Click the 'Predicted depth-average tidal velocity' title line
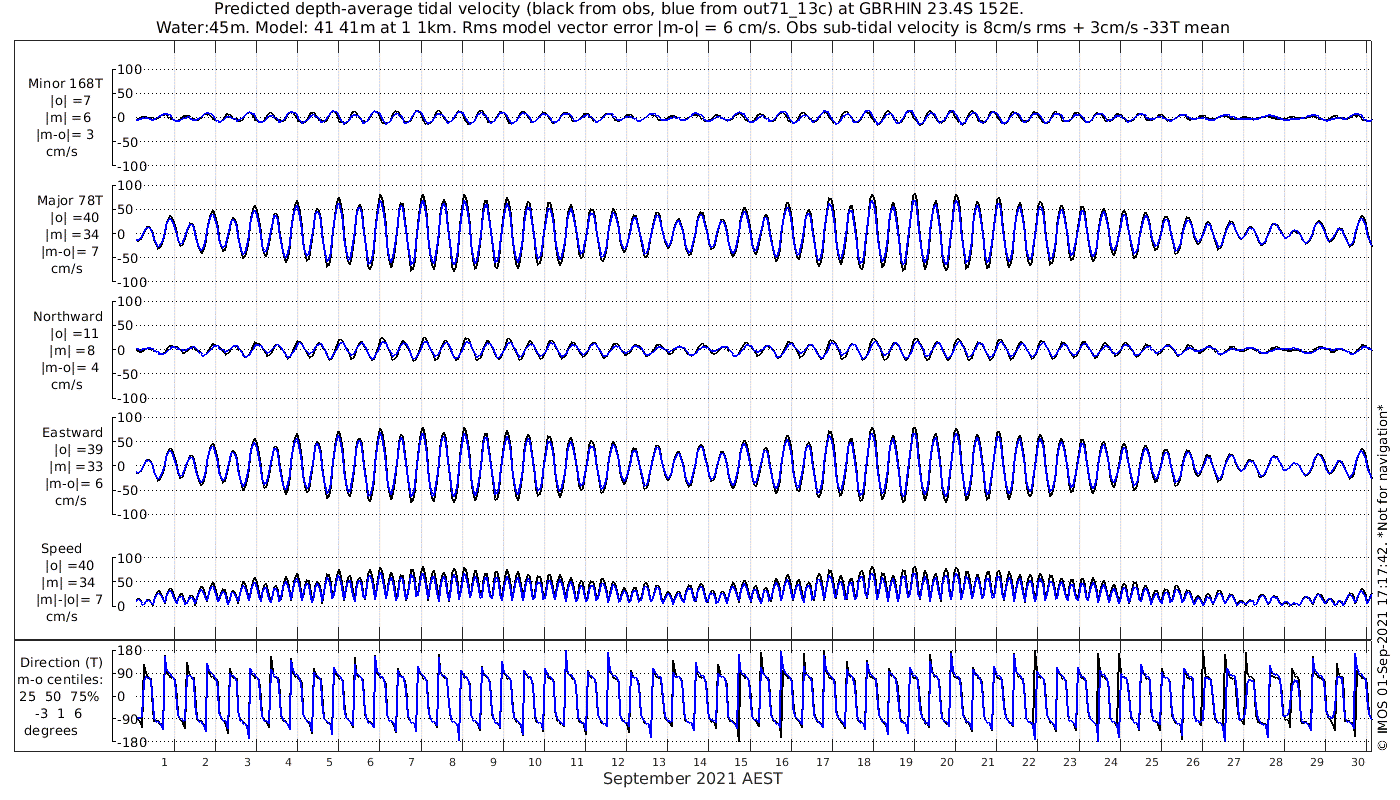This screenshot has height=800, width=1400. tap(619, 9)
